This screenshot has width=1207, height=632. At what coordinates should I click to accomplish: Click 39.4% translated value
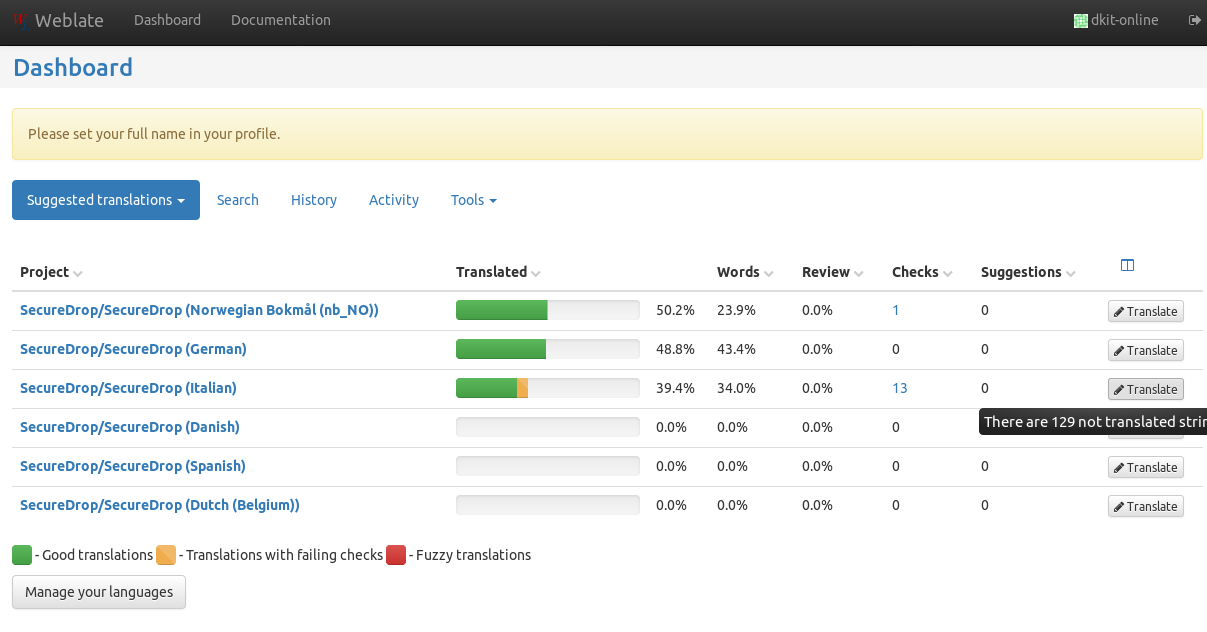click(675, 388)
